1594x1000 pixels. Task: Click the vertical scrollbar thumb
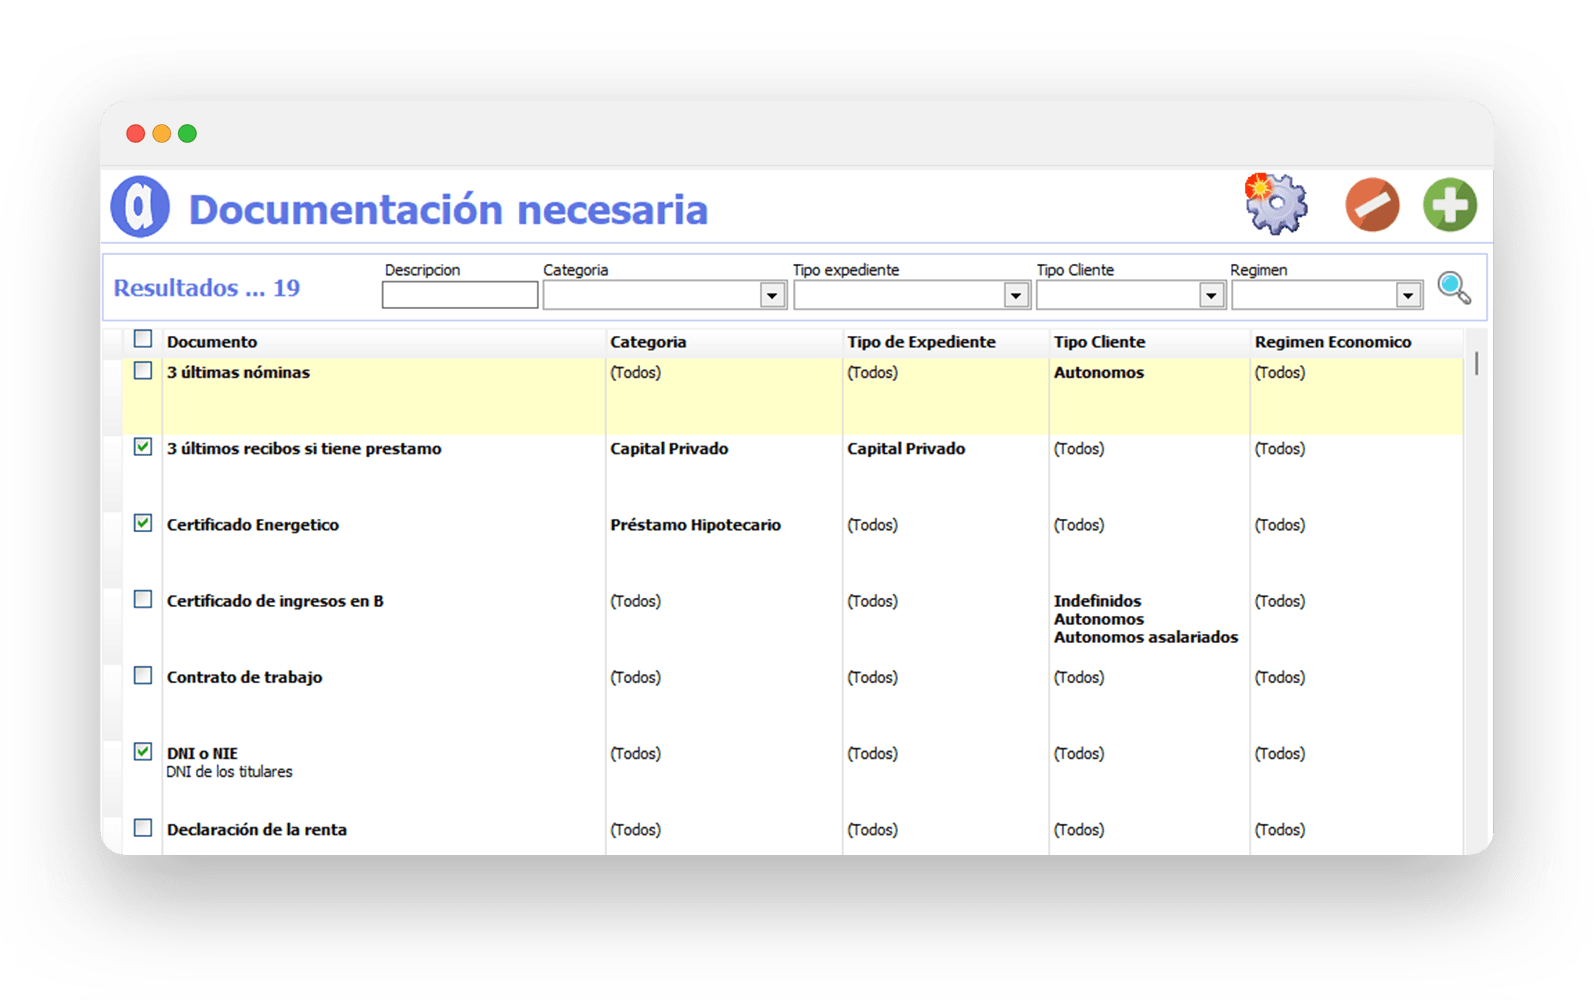(1476, 362)
